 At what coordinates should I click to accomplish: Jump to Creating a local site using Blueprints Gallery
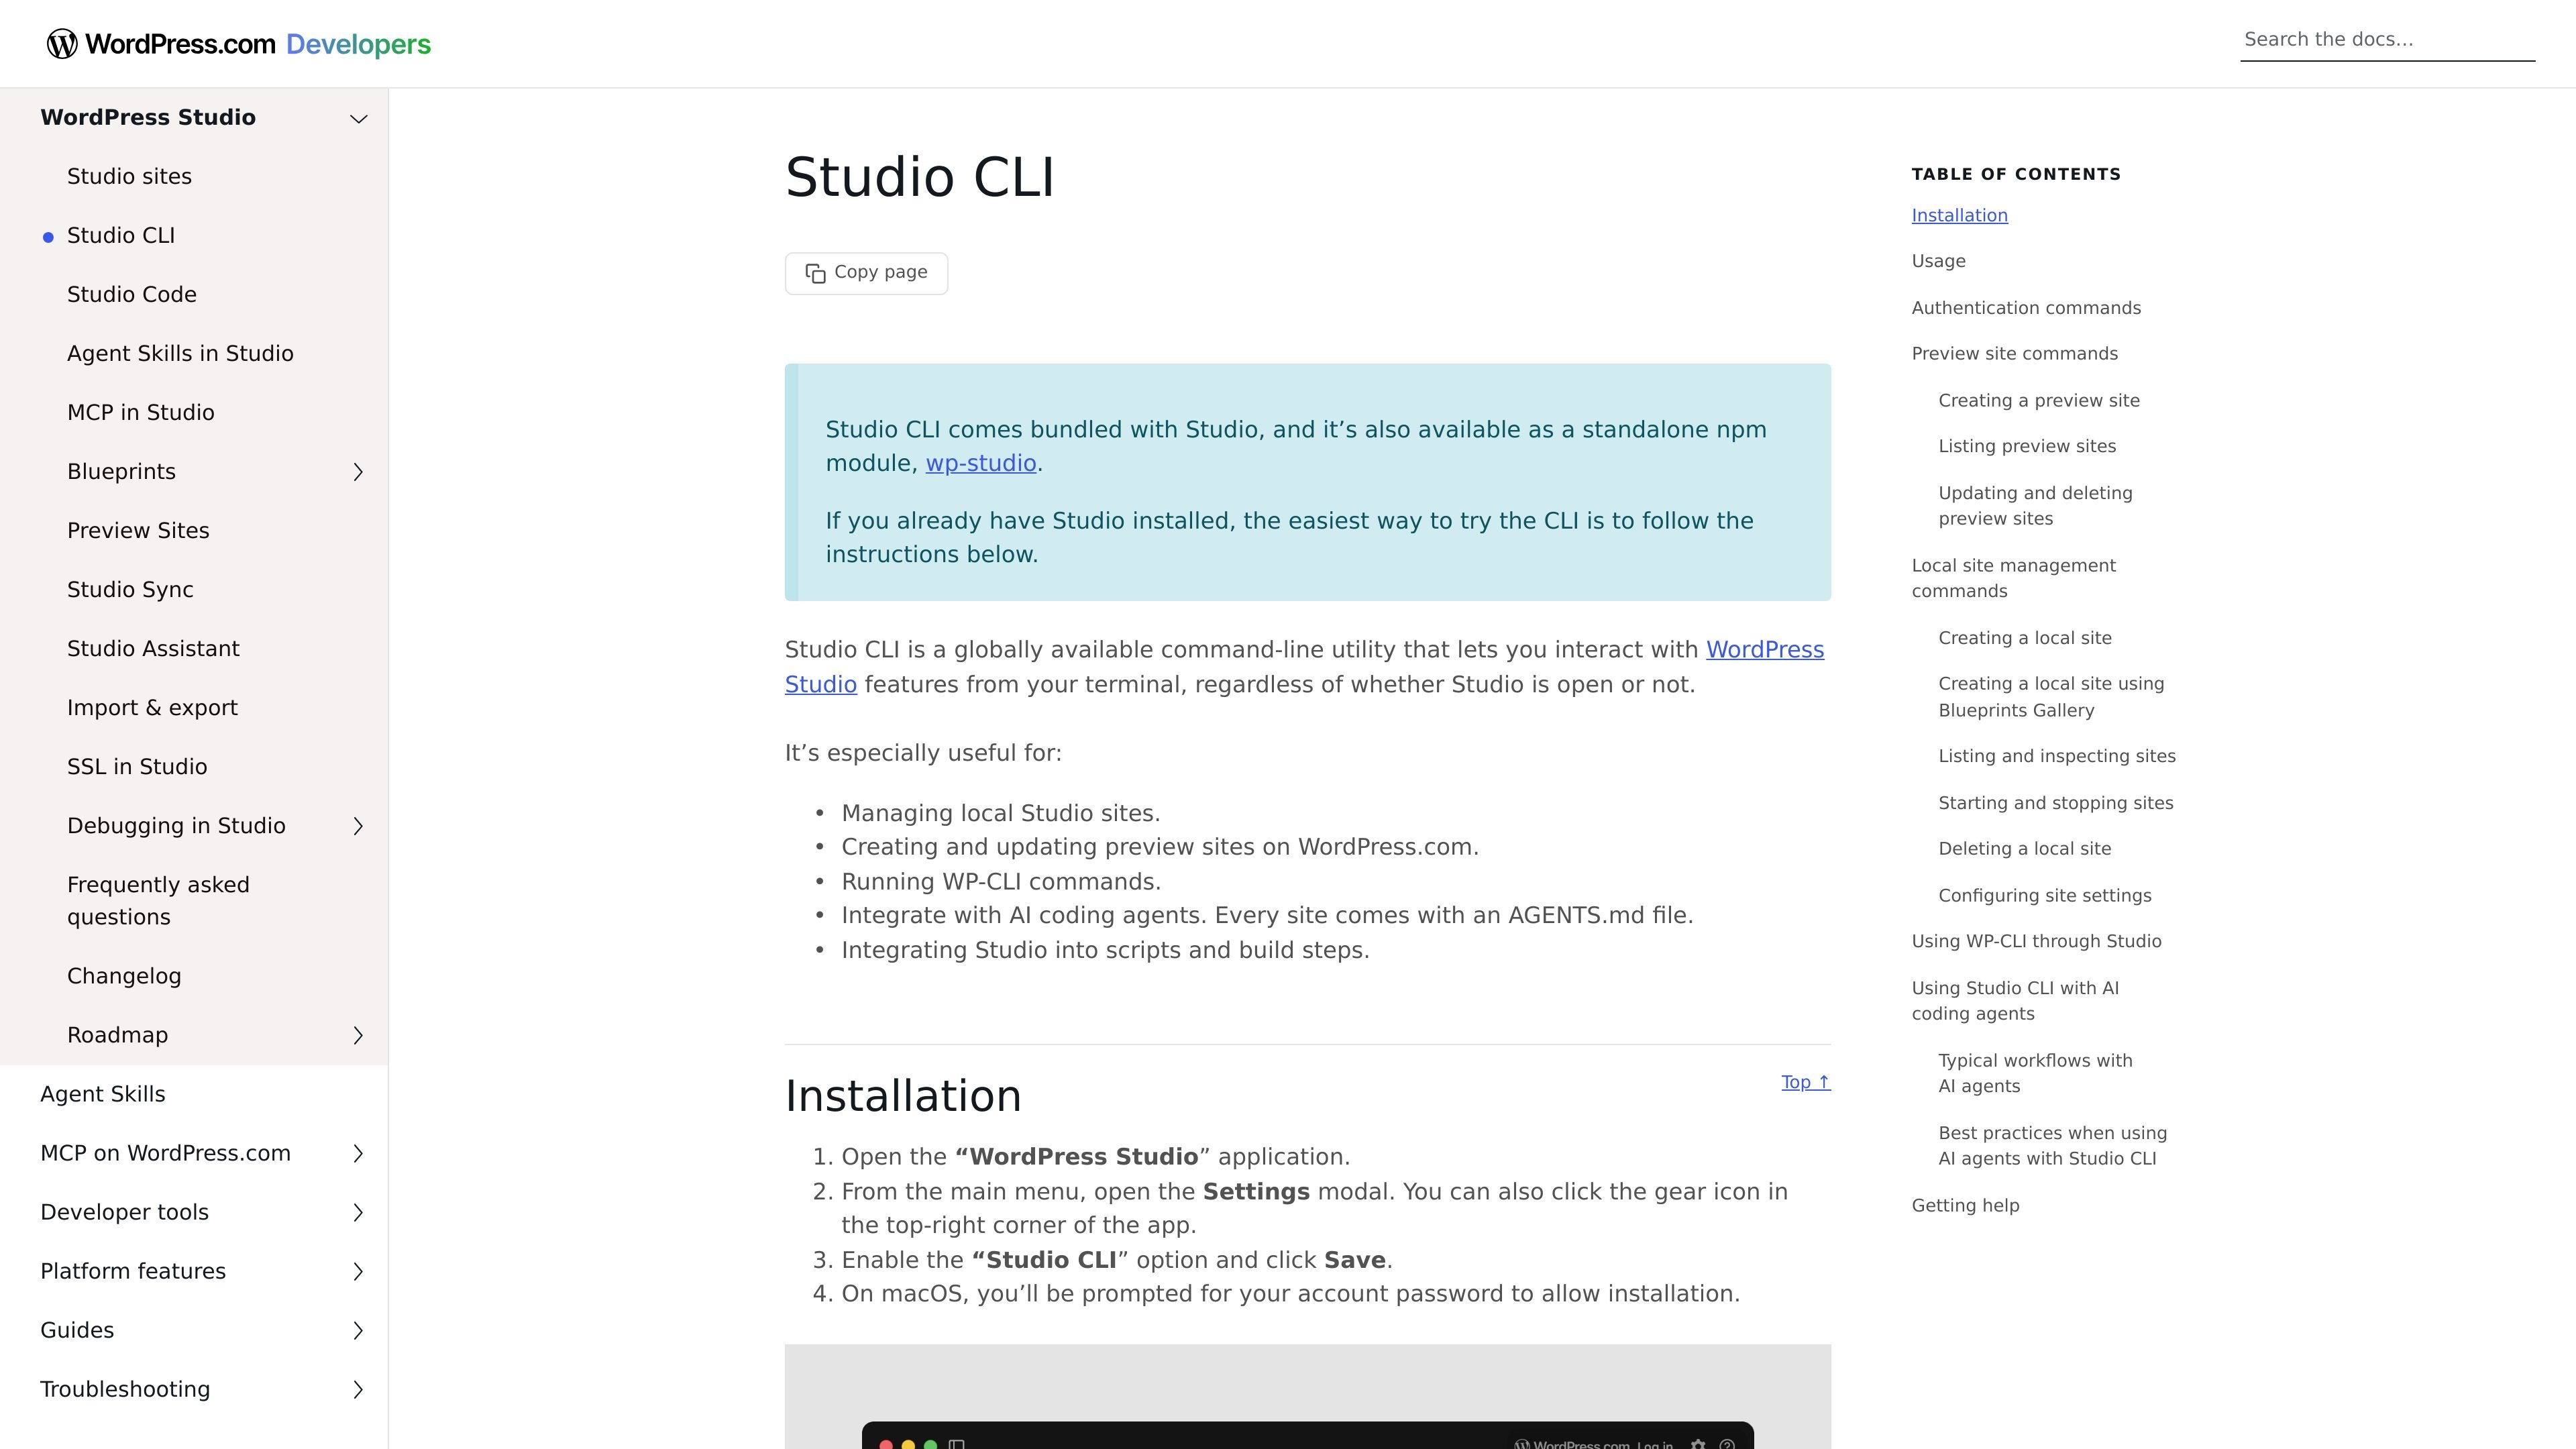click(2051, 697)
